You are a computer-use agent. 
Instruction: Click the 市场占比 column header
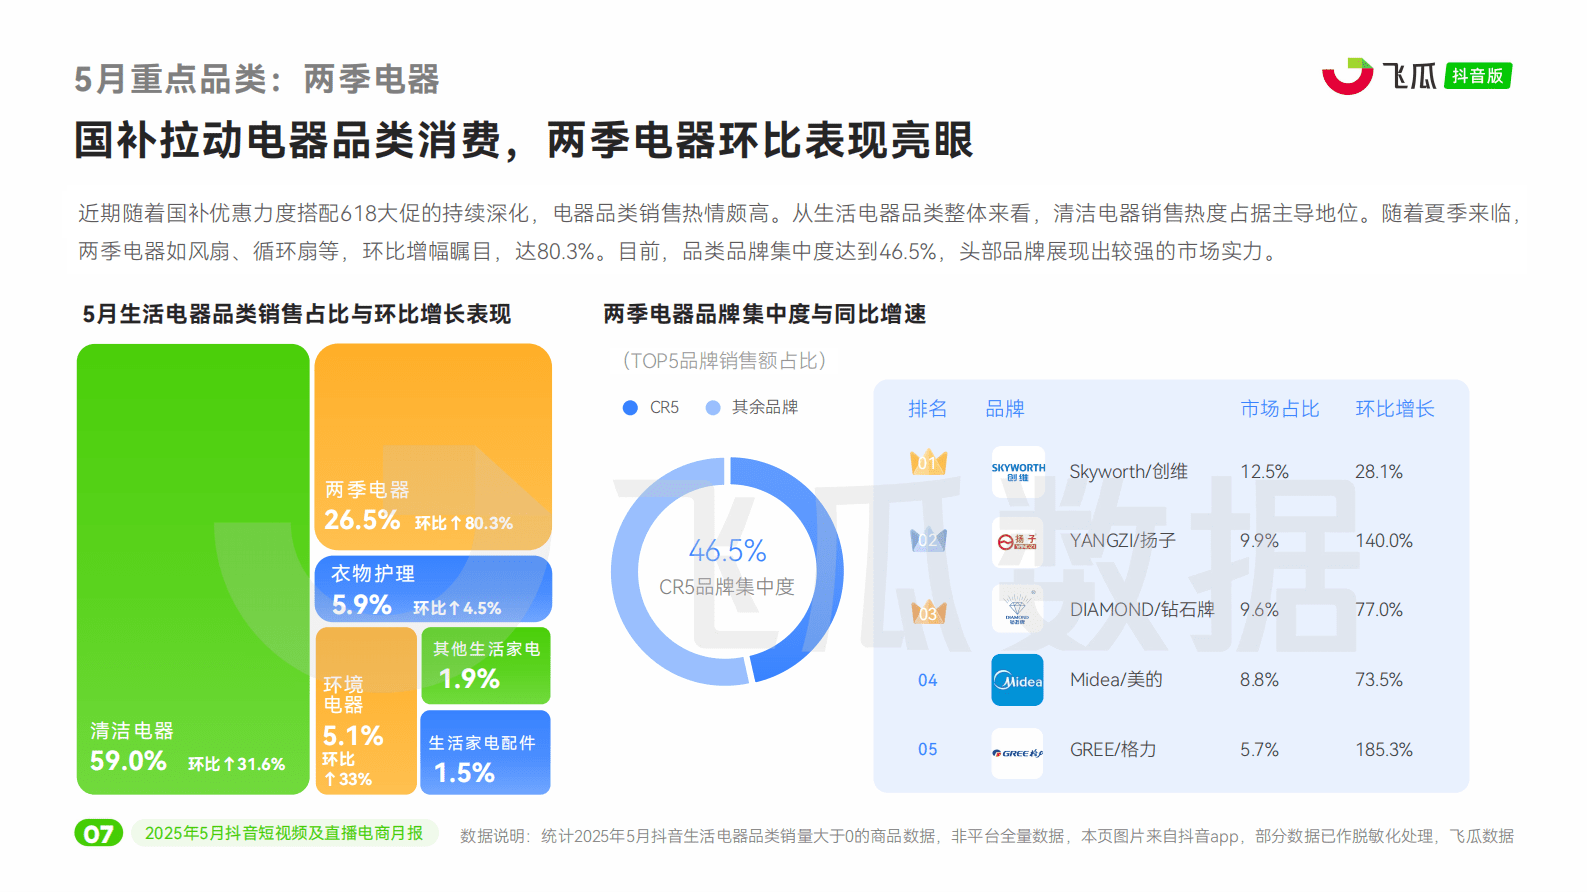(1280, 409)
